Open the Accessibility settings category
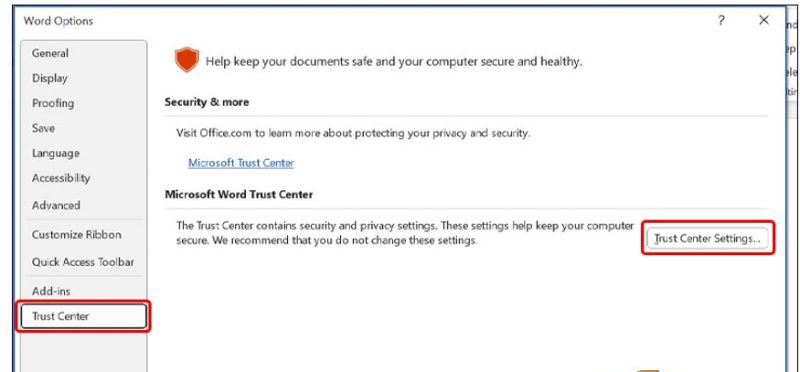This screenshot has width=800, height=372. pos(61,178)
